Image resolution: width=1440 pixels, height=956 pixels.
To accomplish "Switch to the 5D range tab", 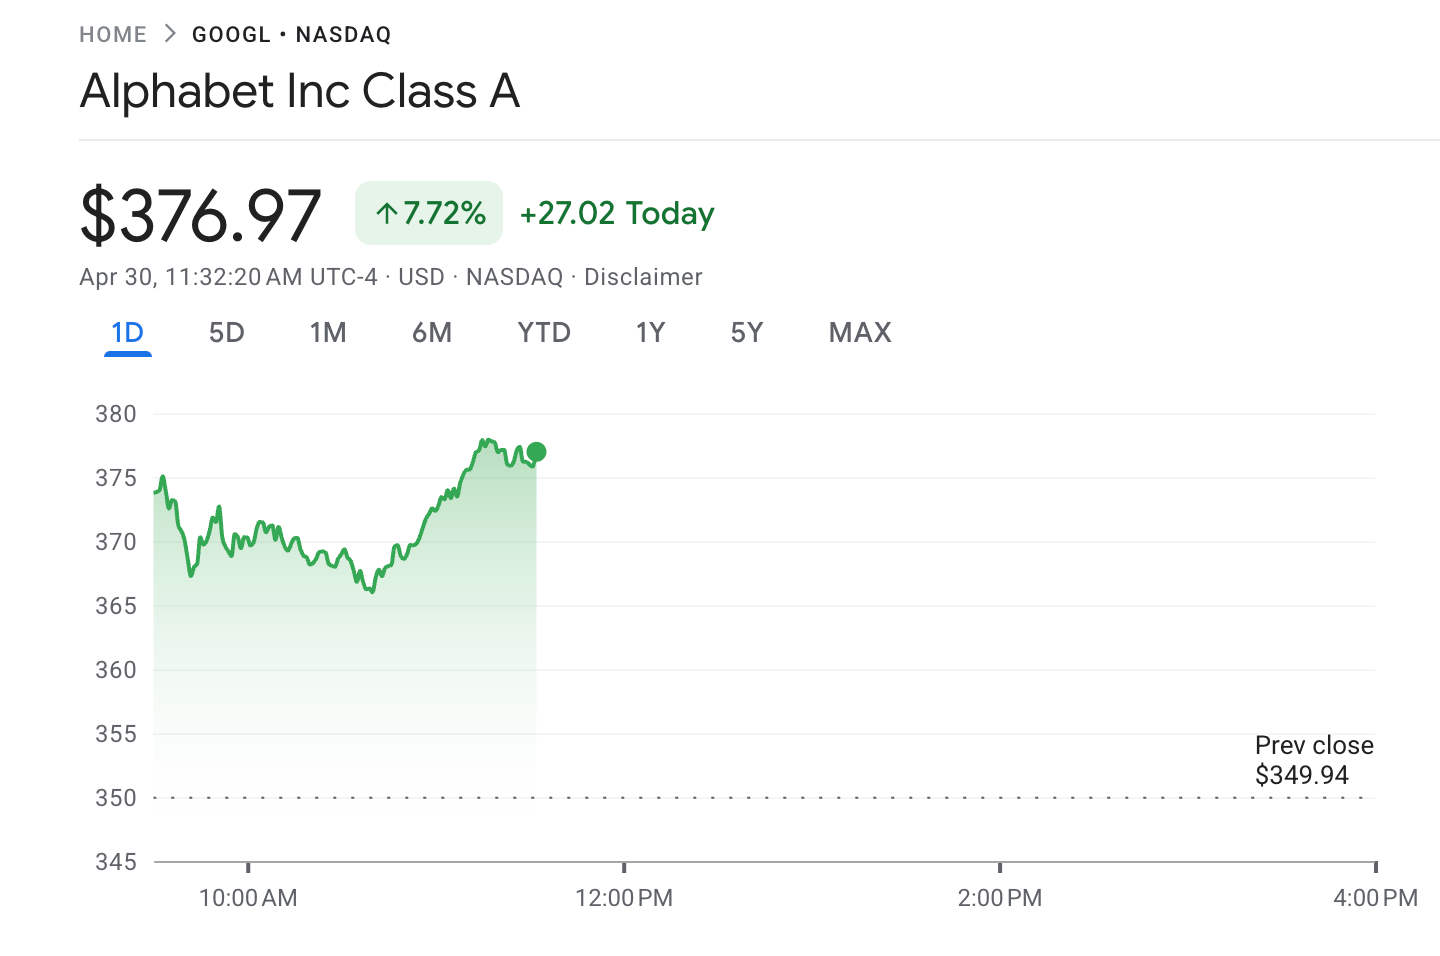I will 226,333.
